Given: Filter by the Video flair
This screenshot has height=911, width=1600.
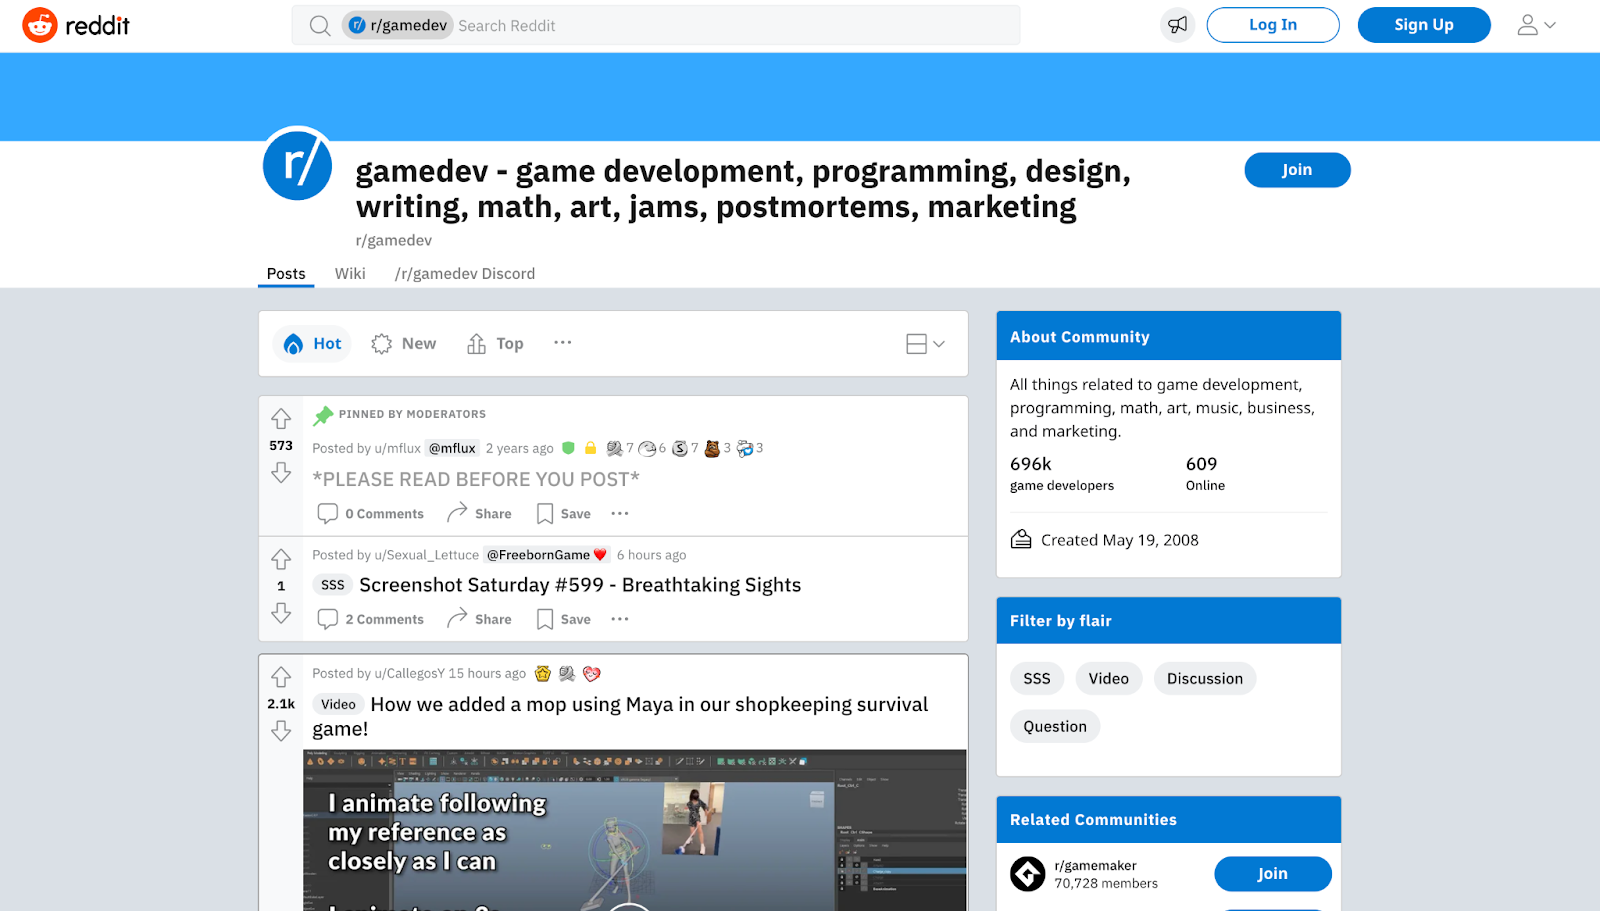Looking at the screenshot, I should click(x=1109, y=679).
